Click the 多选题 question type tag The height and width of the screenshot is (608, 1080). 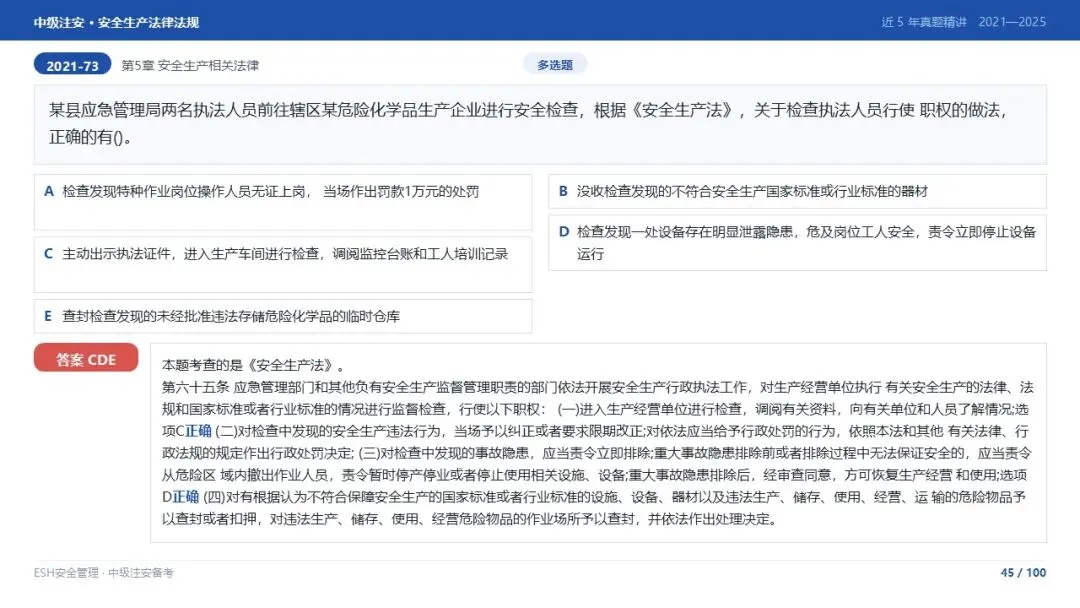pos(555,65)
